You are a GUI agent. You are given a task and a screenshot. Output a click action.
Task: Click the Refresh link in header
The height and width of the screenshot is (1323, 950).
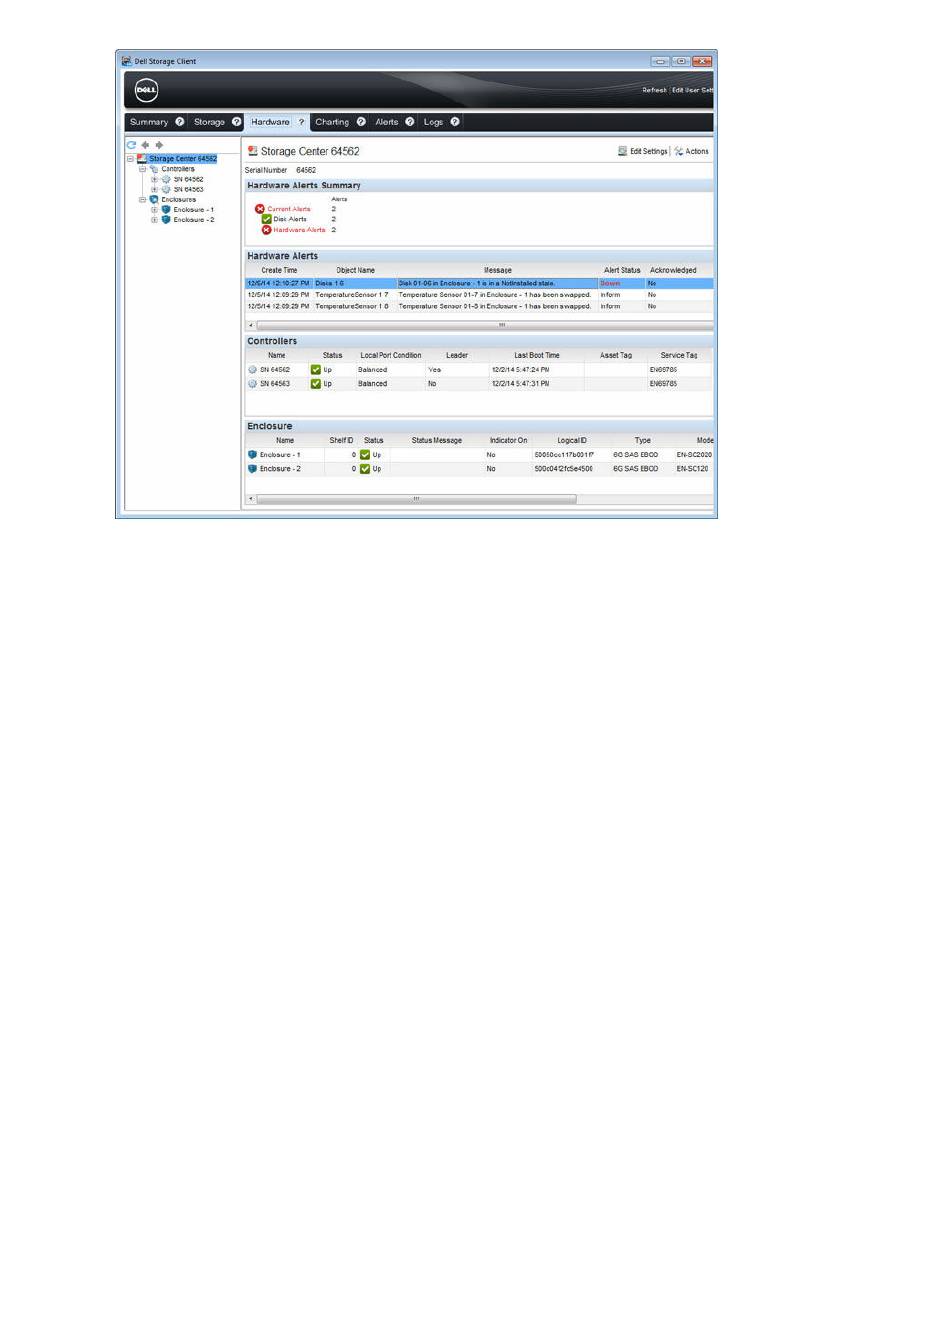(x=654, y=90)
